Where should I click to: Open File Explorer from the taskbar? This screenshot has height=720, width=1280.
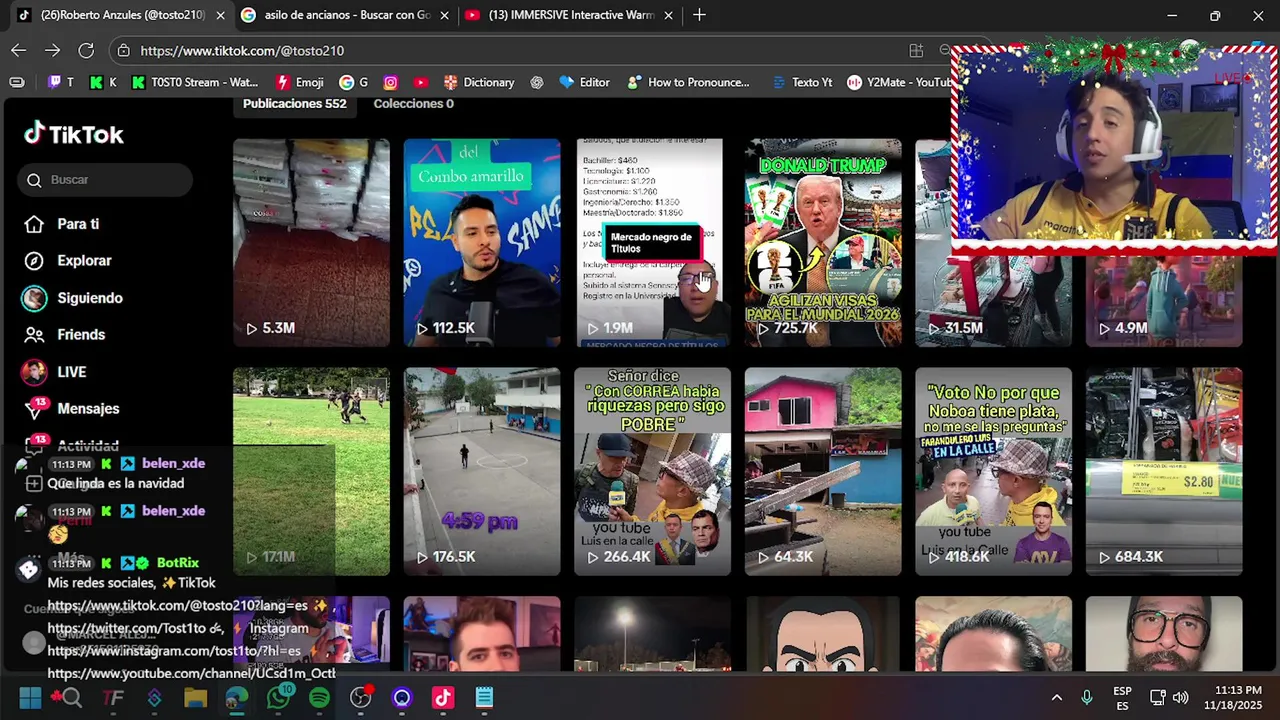tap(195, 698)
